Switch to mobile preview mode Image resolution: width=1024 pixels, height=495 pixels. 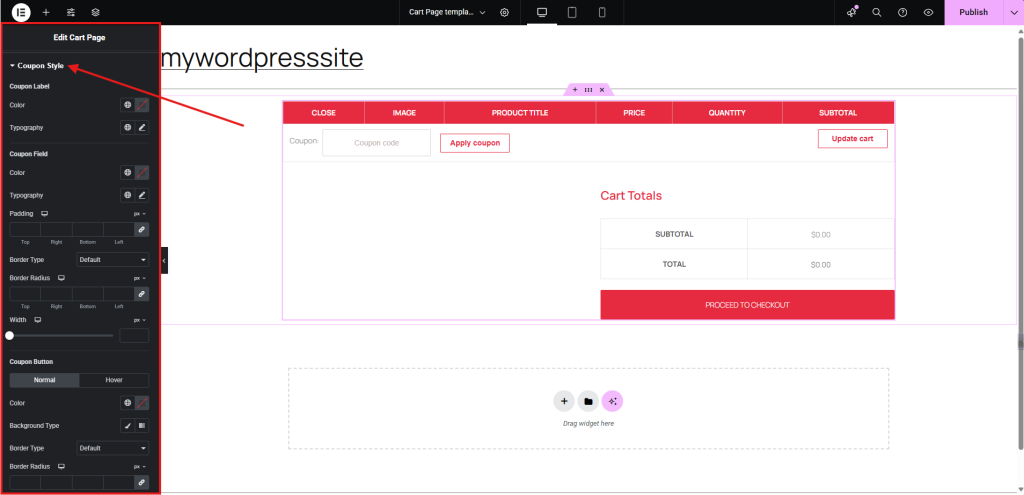[602, 12]
